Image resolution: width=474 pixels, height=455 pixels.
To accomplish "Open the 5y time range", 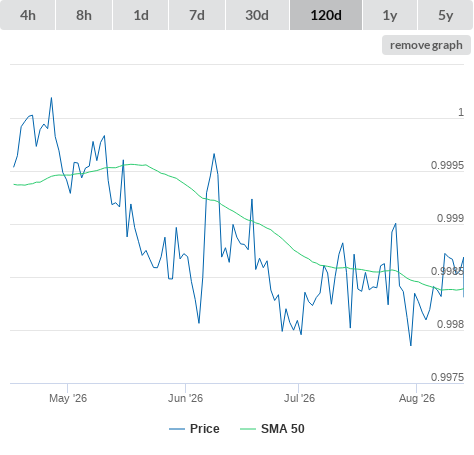I will (446, 15).
